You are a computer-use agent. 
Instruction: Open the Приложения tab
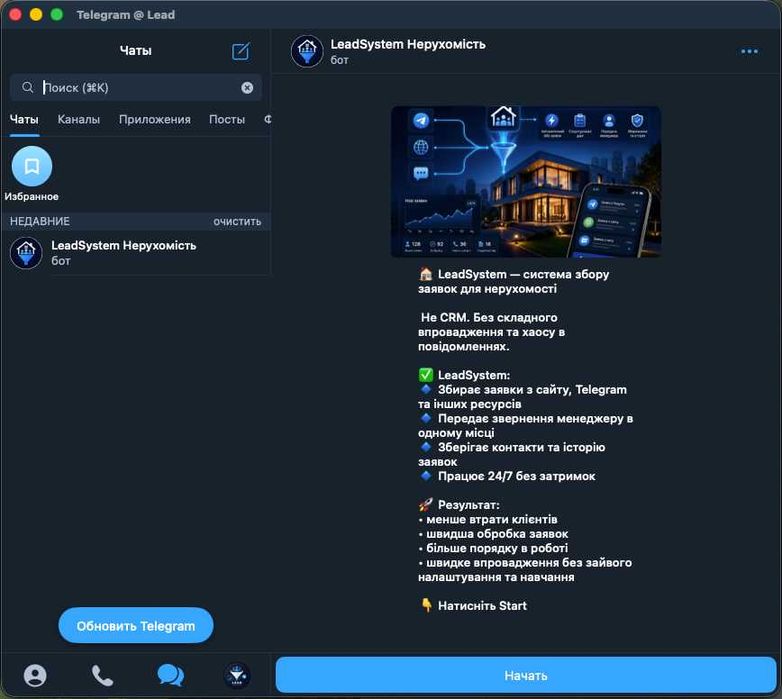tap(155, 120)
